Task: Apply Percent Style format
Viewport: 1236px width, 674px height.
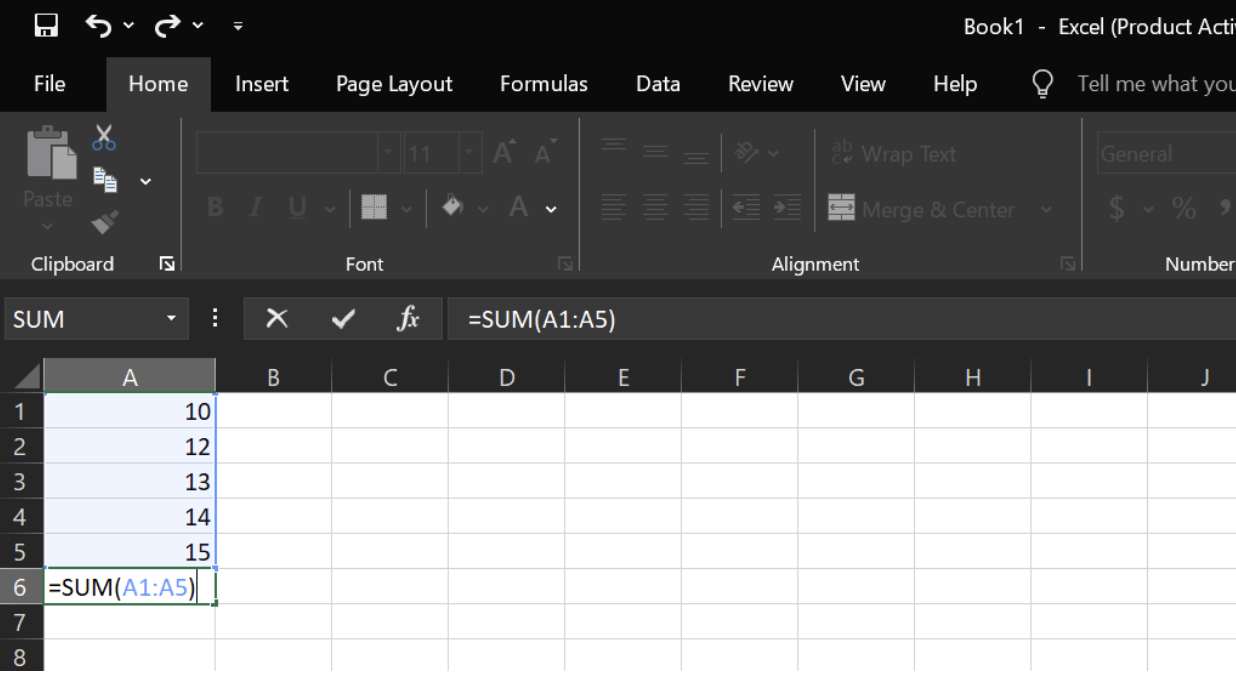Action: coord(1184,208)
